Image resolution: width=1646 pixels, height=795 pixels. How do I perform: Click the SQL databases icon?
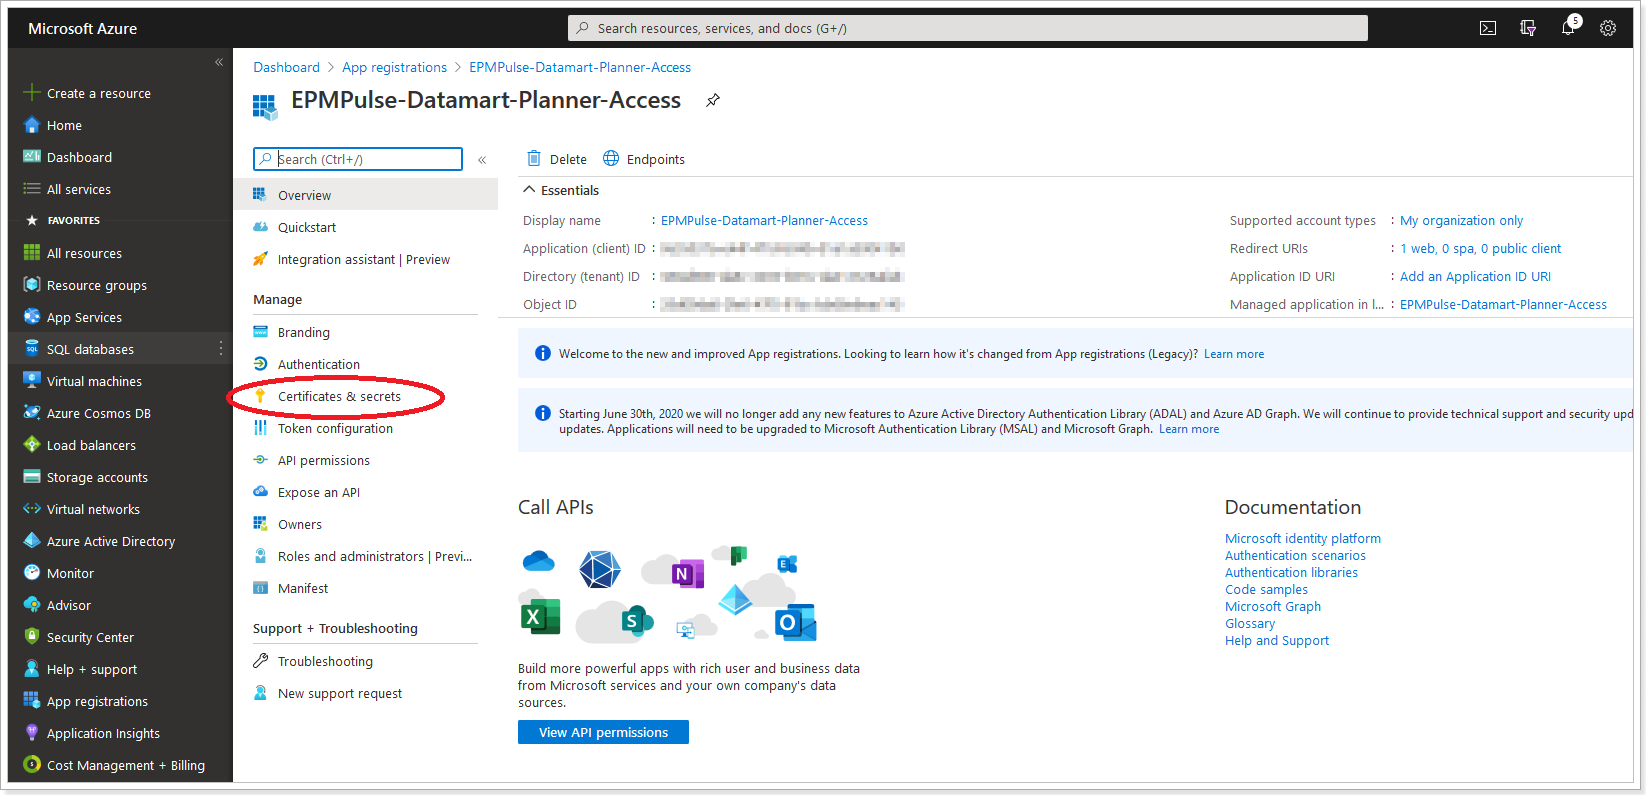tap(32, 349)
